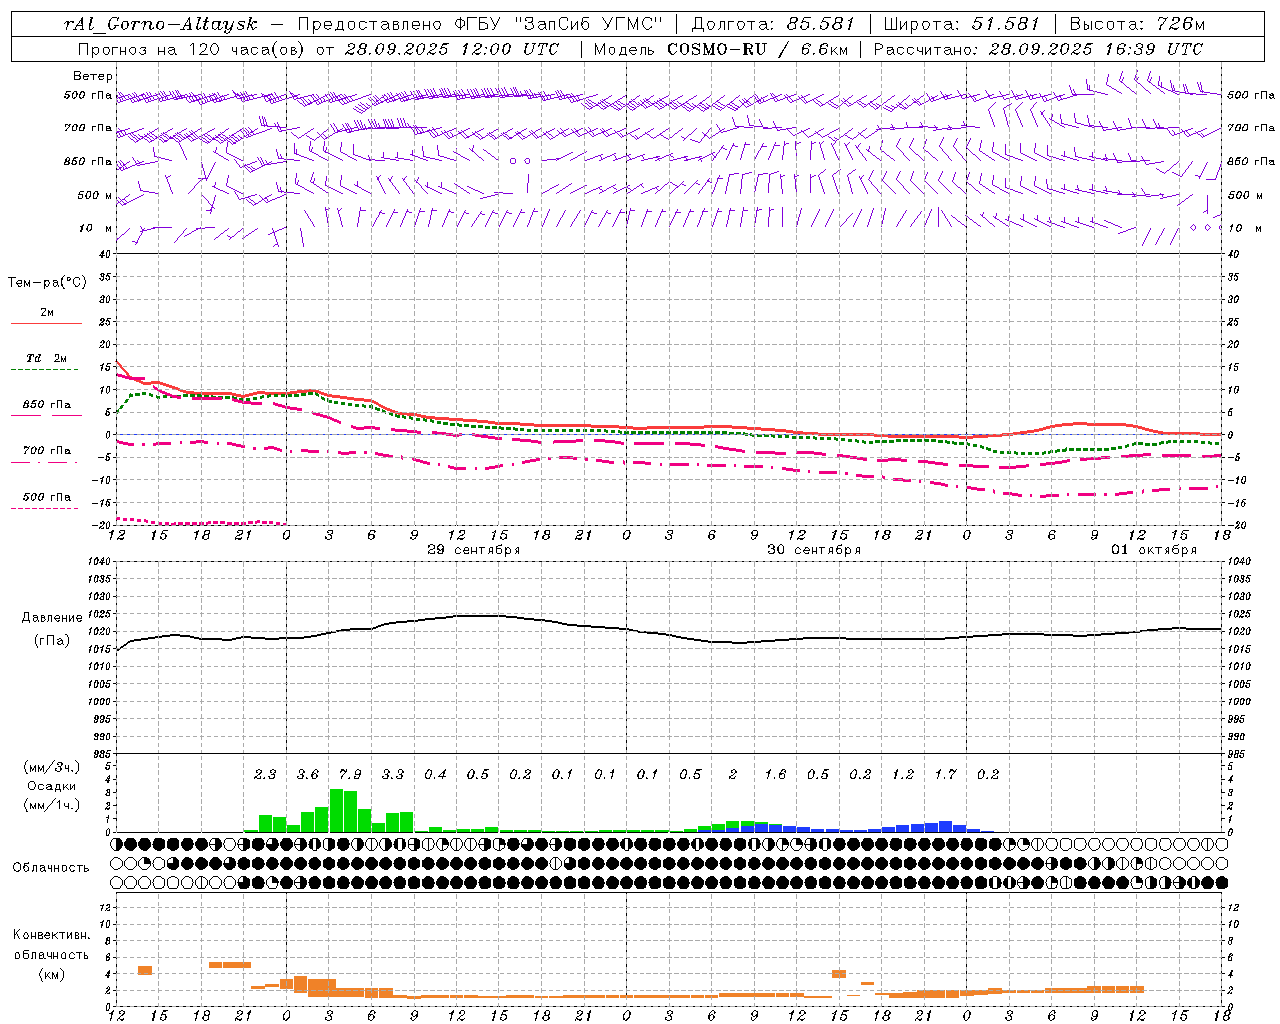Click the мм/1ч. precipitation unit label
The width and height of the screenshot is (1280, 1024).
(51, 805)
